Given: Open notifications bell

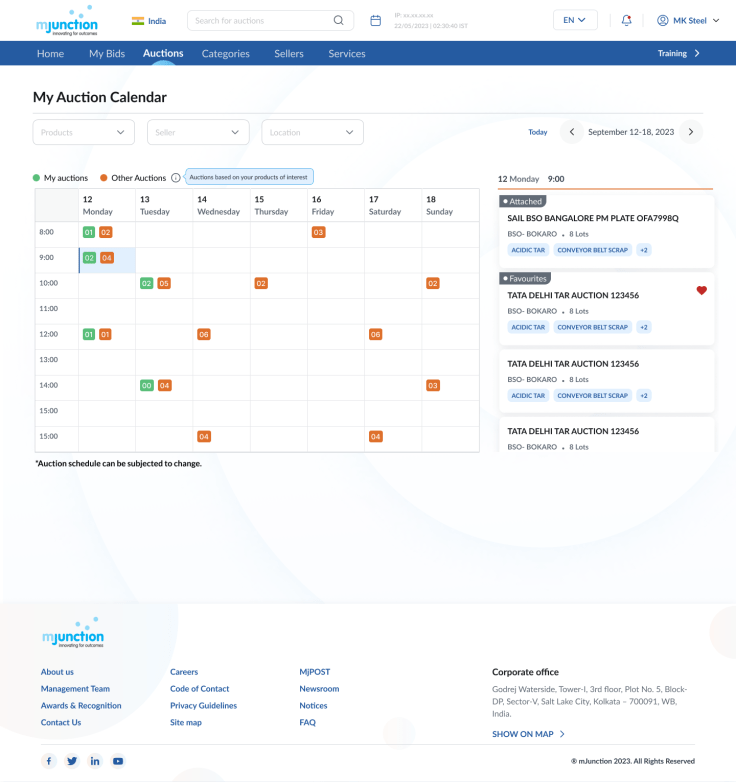Looking at the screenshot, I should (x=627, y=20).
